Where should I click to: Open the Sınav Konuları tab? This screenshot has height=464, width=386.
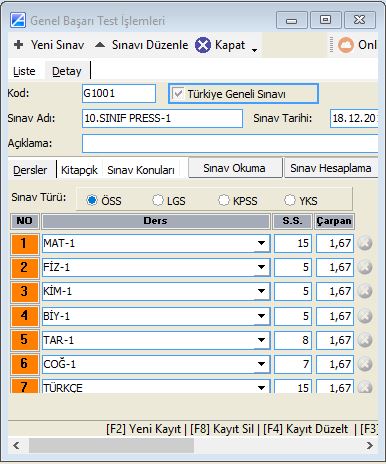point(141,170)
